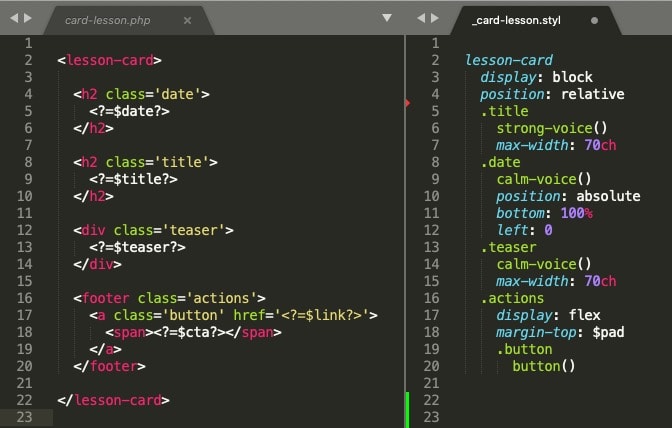Click line number 23 in left gutter
This screenshot has height=428, width=672.
[x=24, y=417]
